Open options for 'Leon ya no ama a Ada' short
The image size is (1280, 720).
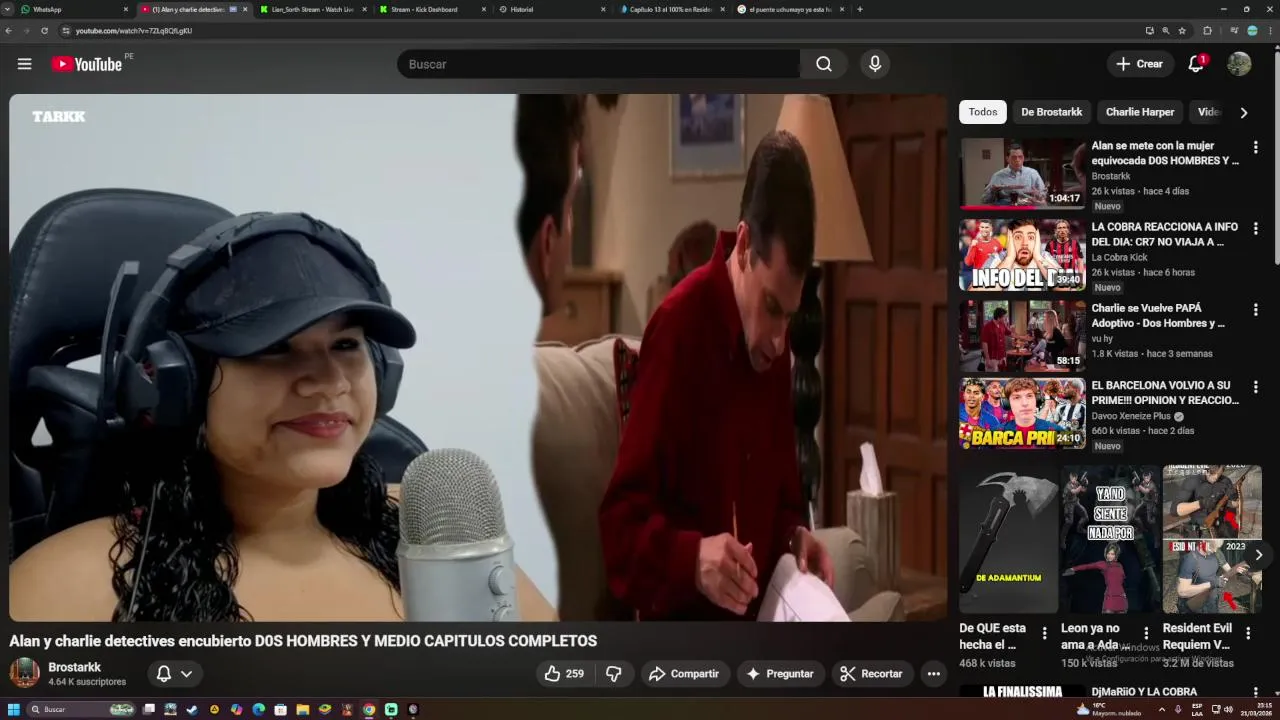pos(1146,633)
